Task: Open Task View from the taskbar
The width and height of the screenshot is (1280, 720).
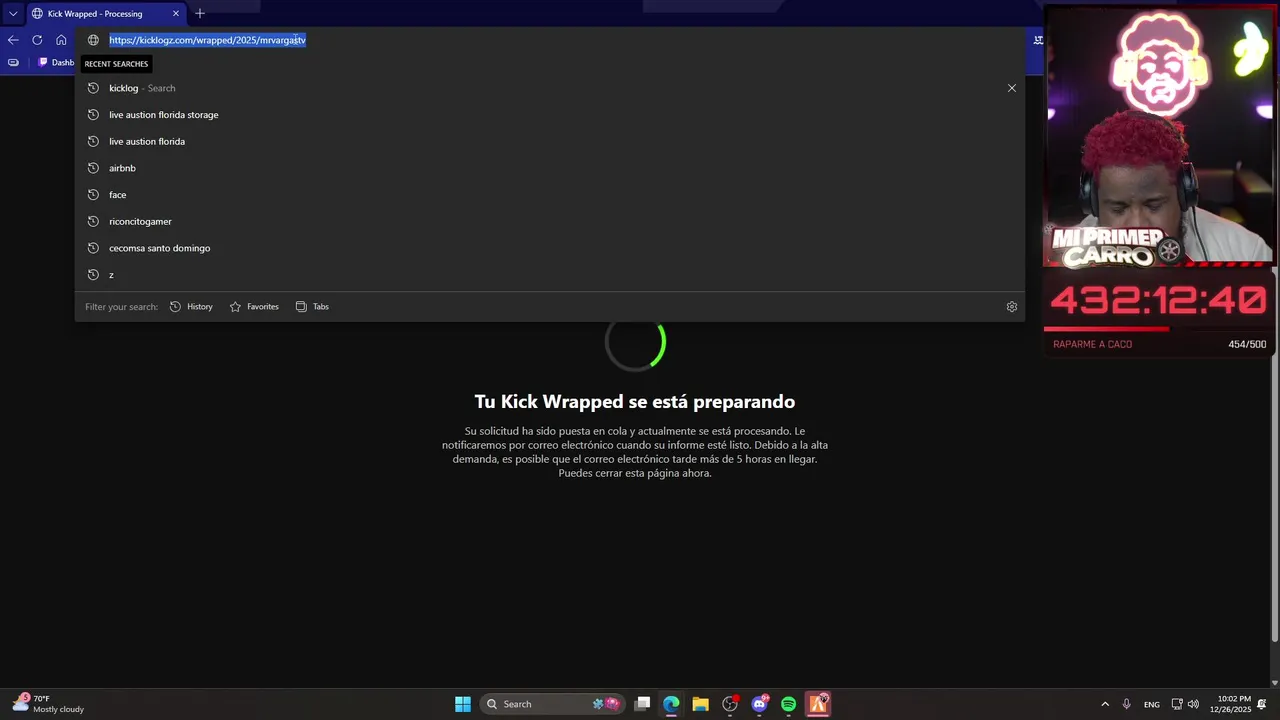Action: [643, 704]
